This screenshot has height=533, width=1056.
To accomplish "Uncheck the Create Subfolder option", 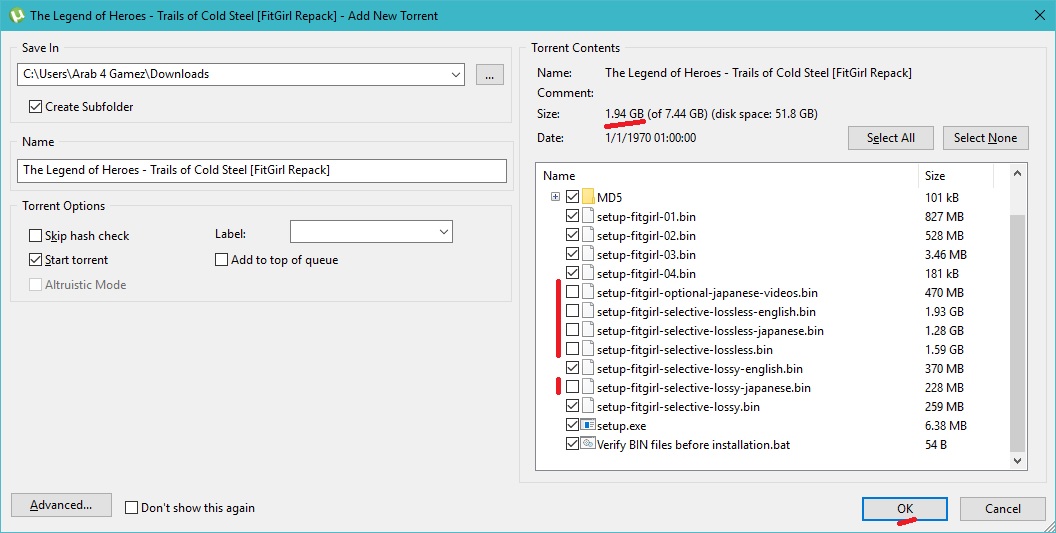I will tap(36, 107).
